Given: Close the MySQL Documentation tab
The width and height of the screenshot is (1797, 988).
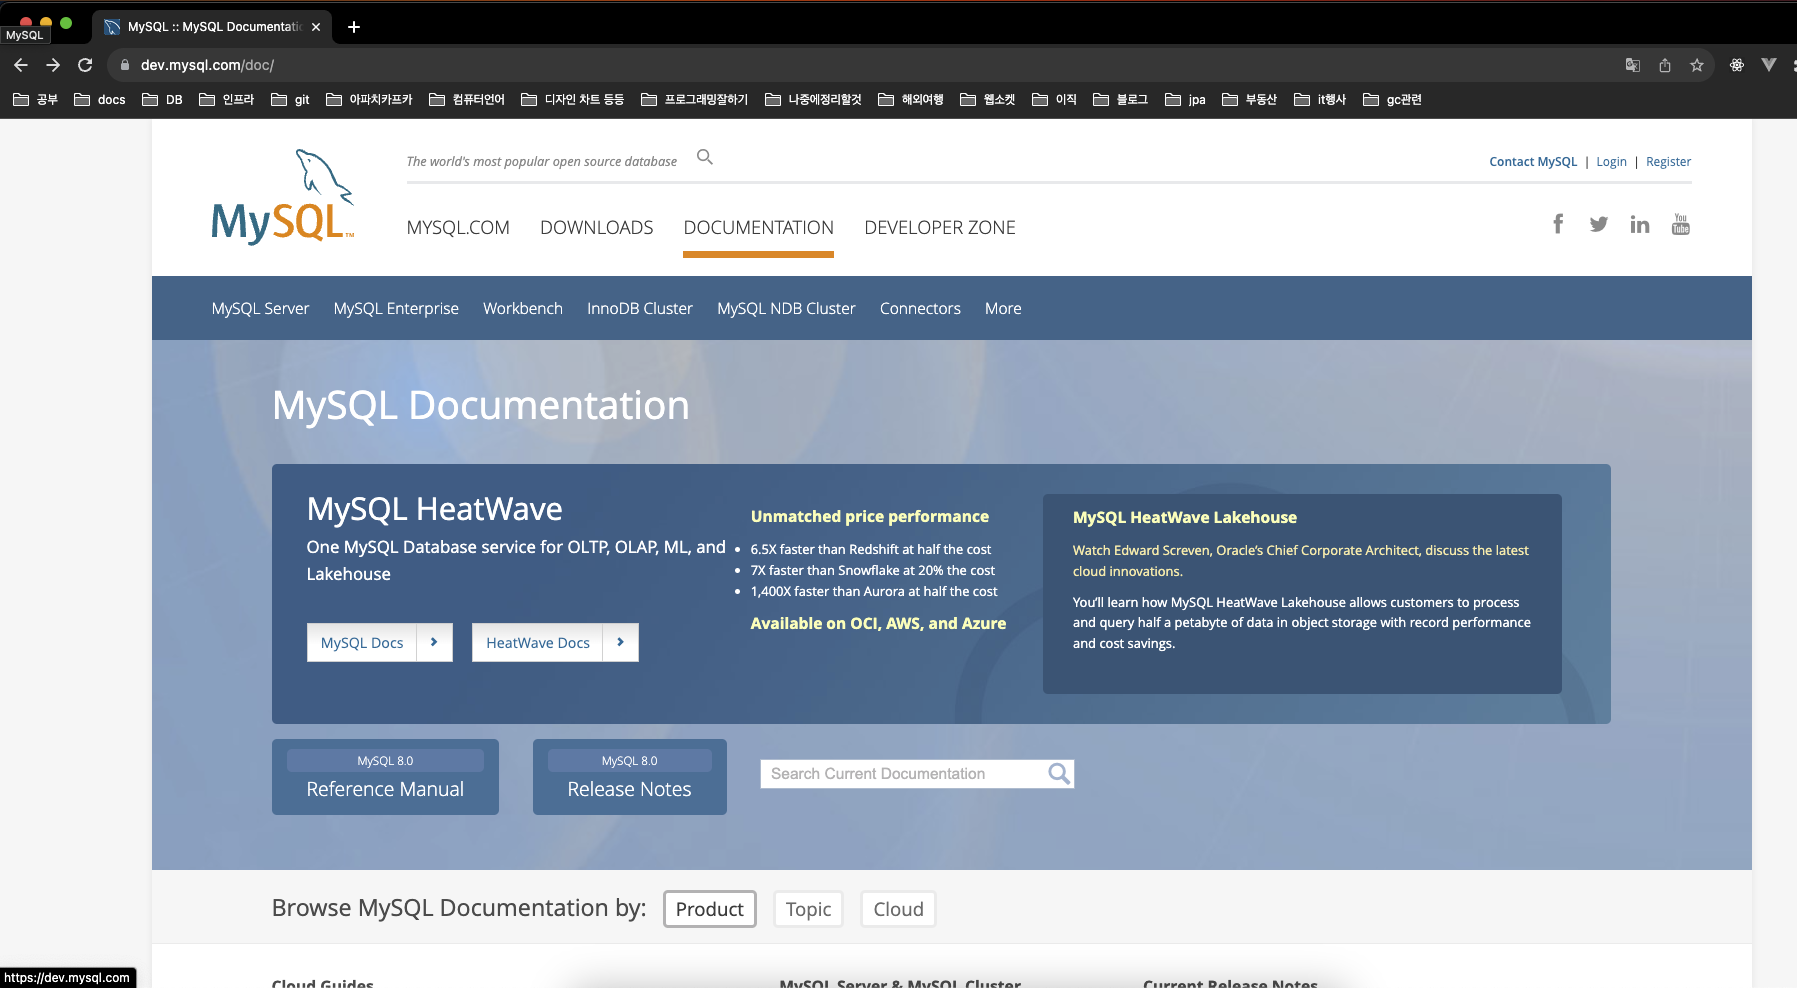Looking at the screenshot, I should coord(316,27).
